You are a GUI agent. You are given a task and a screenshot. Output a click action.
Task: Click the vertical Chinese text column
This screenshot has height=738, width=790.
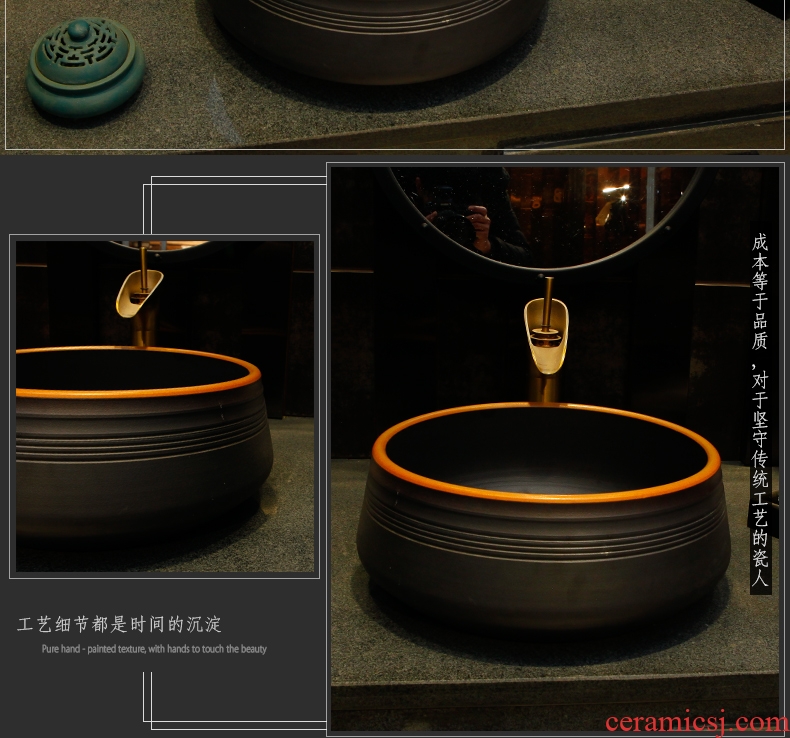(x=760, y=412)
